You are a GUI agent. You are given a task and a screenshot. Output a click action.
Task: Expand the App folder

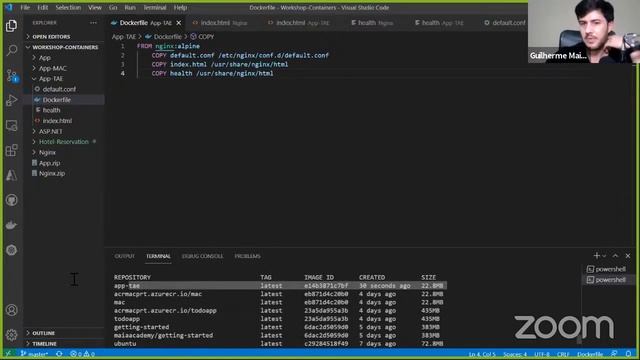click(x=44, y=58)
